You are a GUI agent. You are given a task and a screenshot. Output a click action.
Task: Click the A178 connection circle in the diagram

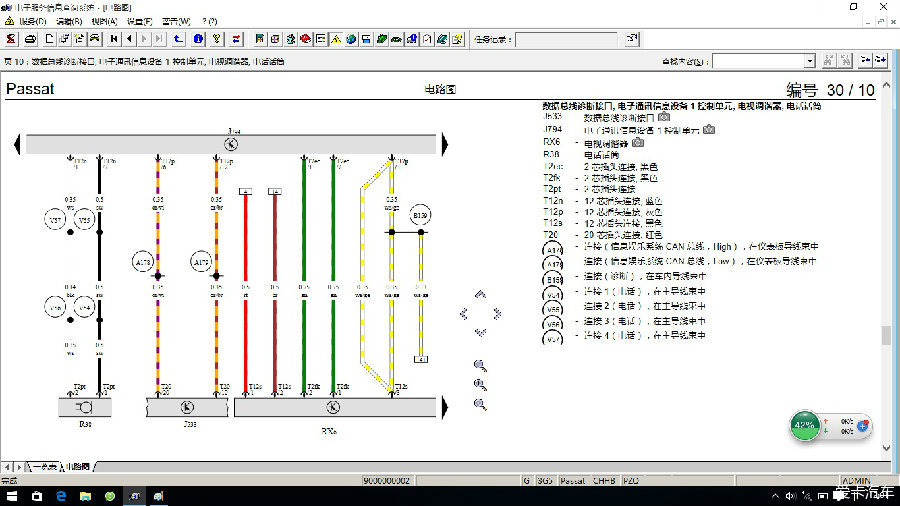(x=142, y=262)
